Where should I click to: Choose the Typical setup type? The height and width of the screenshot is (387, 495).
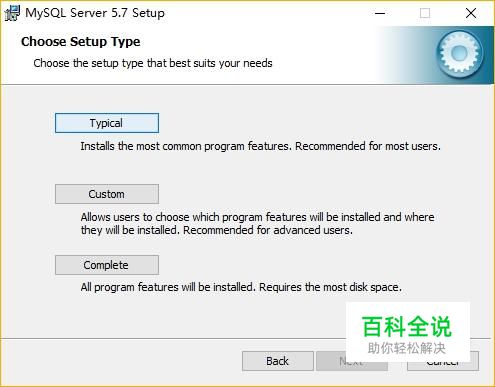tap(107, 123)
